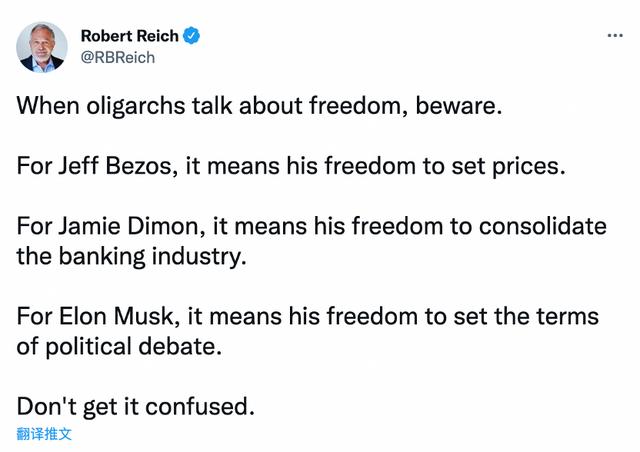Click the line ending with "freedom to consolidate"
Viewport: 640px width, 452px height.
(311, 226)
